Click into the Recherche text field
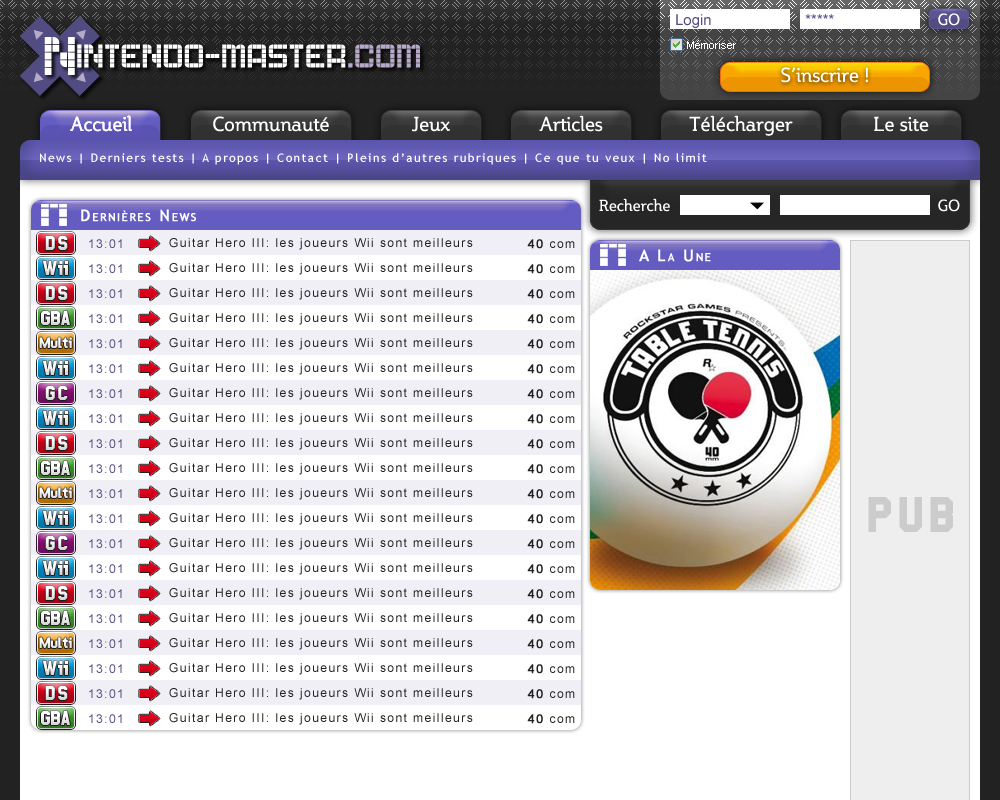The image size is (1000, 800). tap(855, 205)
